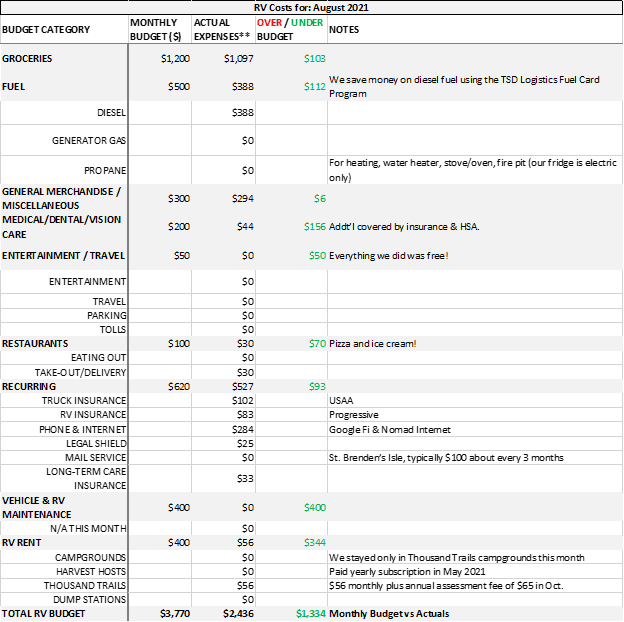Click the GENERATOR GAS subcategory cell
Viewport: 624px width, 622px height.
click(x=89, y=141)
